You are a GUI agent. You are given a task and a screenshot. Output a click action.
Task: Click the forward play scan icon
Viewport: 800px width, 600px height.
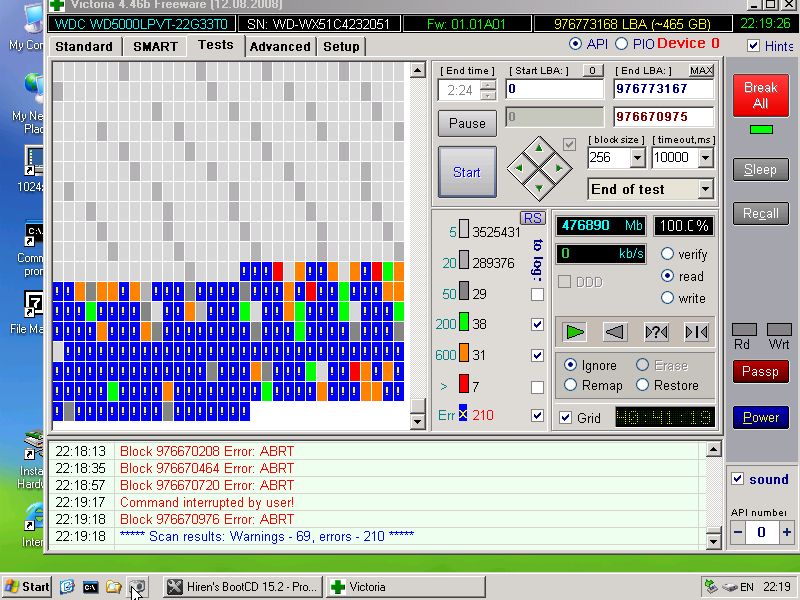pos(574,332)
